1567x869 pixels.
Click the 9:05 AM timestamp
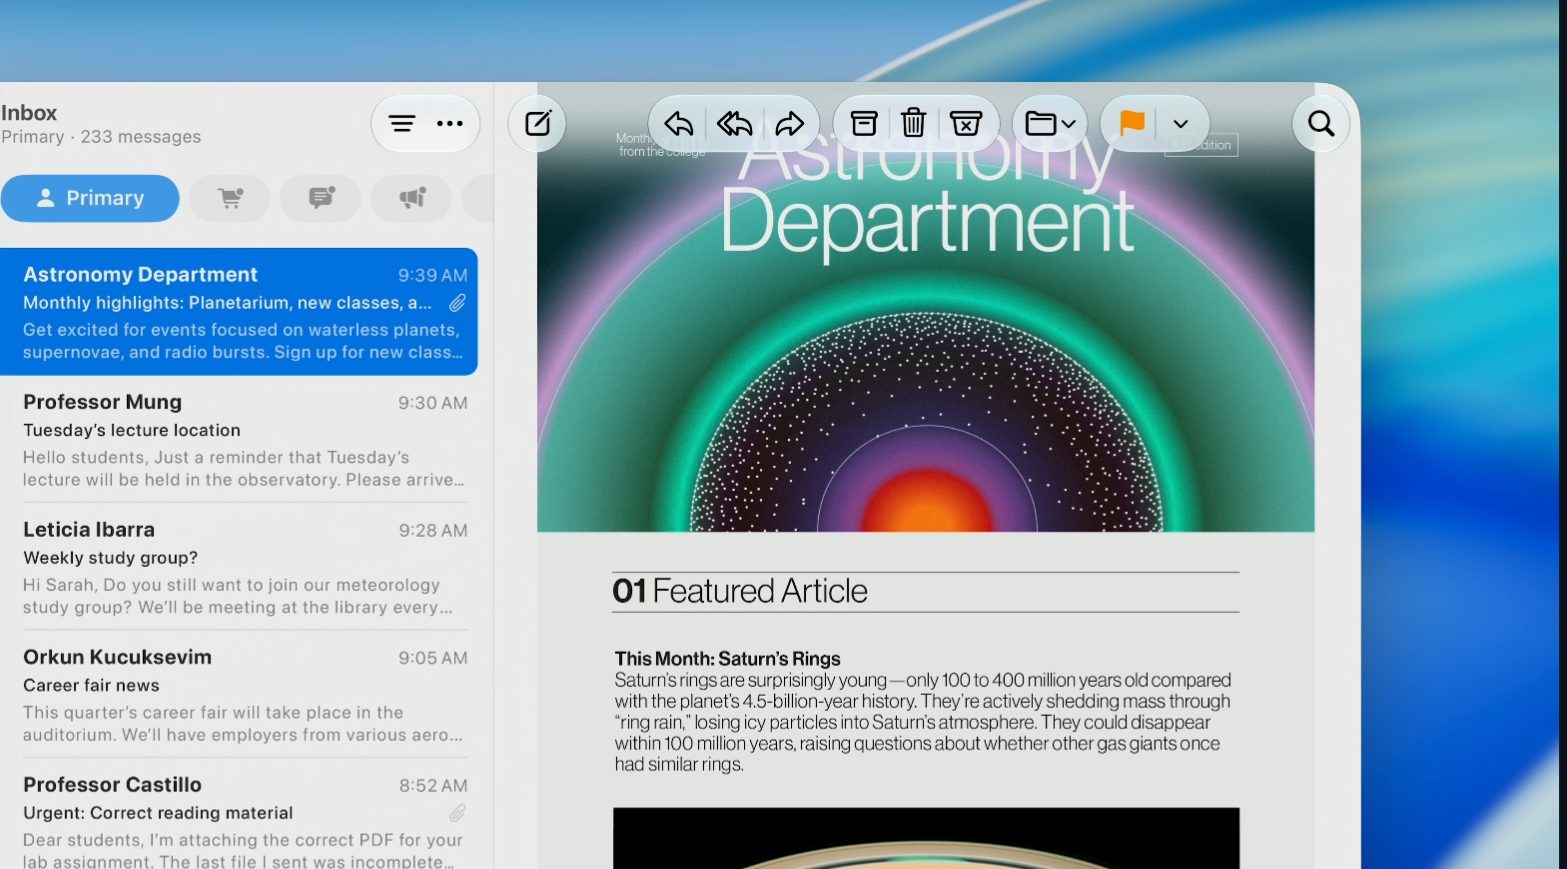click(432, 658)
